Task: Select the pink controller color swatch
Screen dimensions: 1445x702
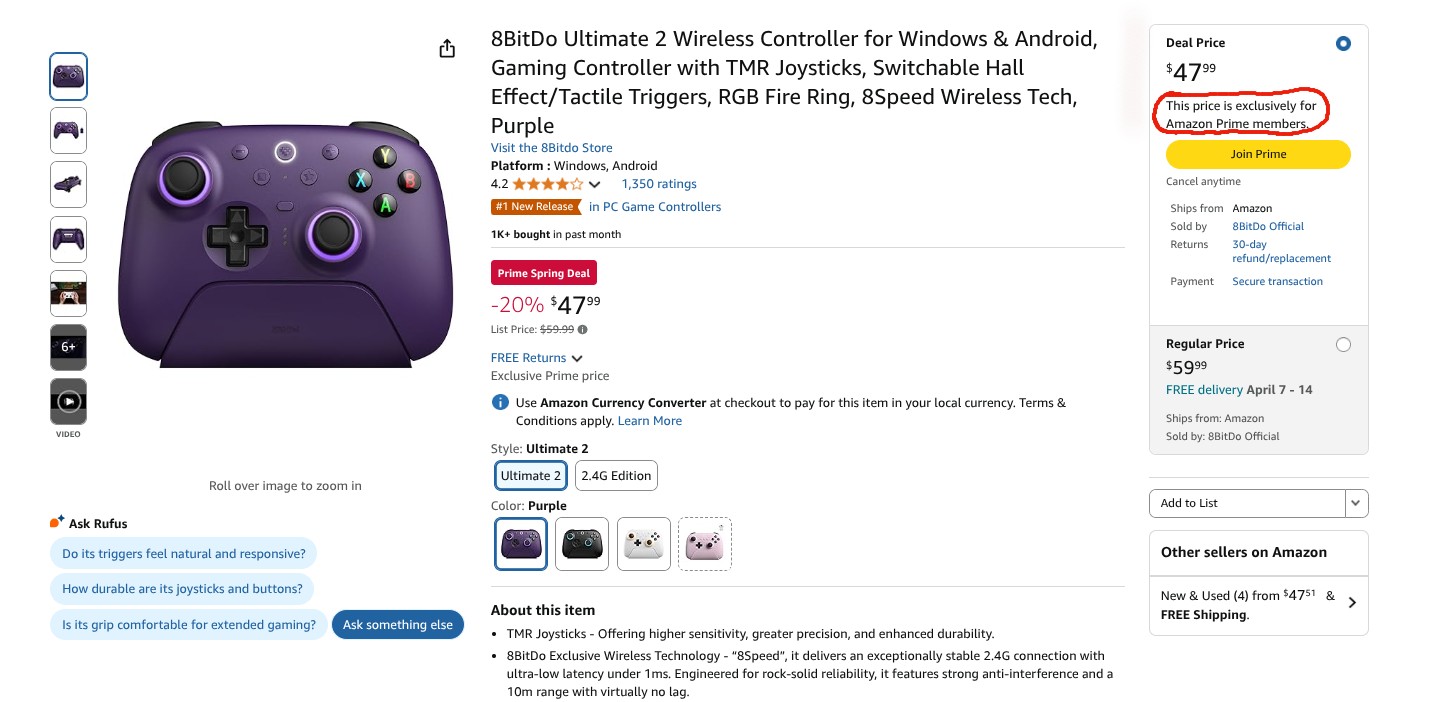Action: click(705, 544)
